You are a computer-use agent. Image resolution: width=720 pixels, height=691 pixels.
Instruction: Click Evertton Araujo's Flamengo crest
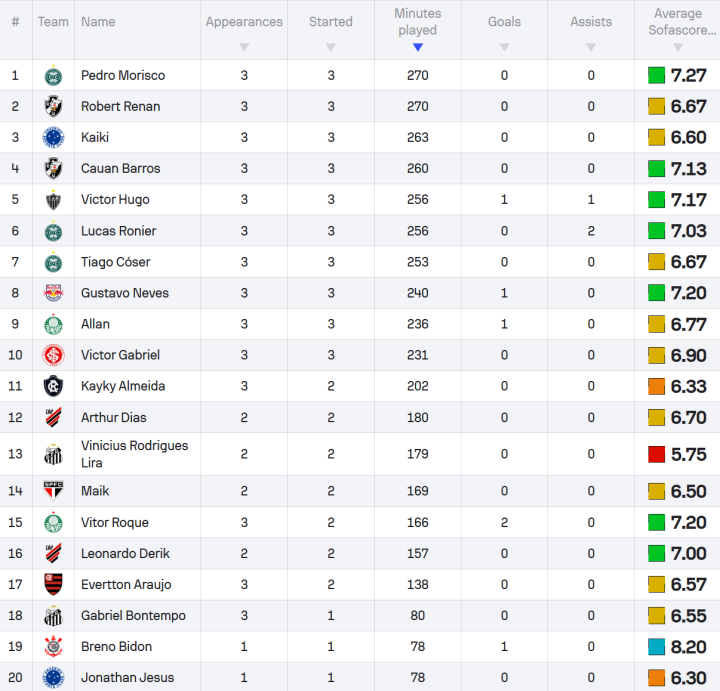pos(53,585)
